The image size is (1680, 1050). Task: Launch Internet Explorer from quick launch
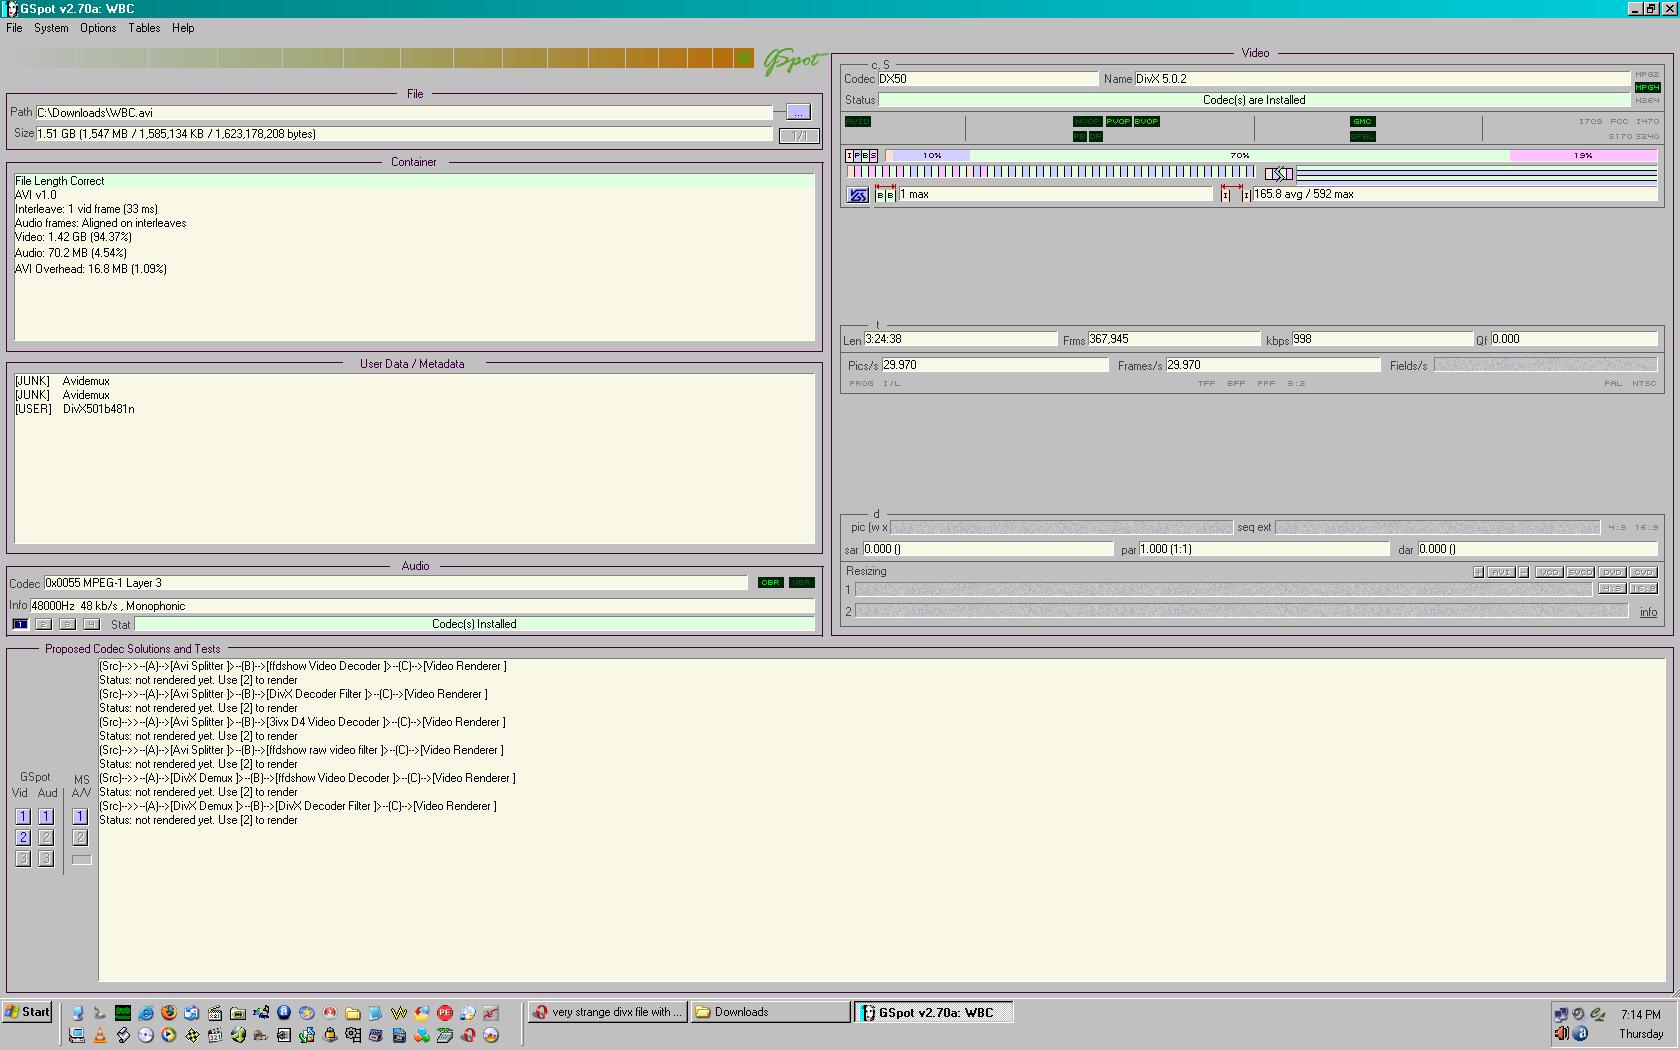click(145, 1013)
